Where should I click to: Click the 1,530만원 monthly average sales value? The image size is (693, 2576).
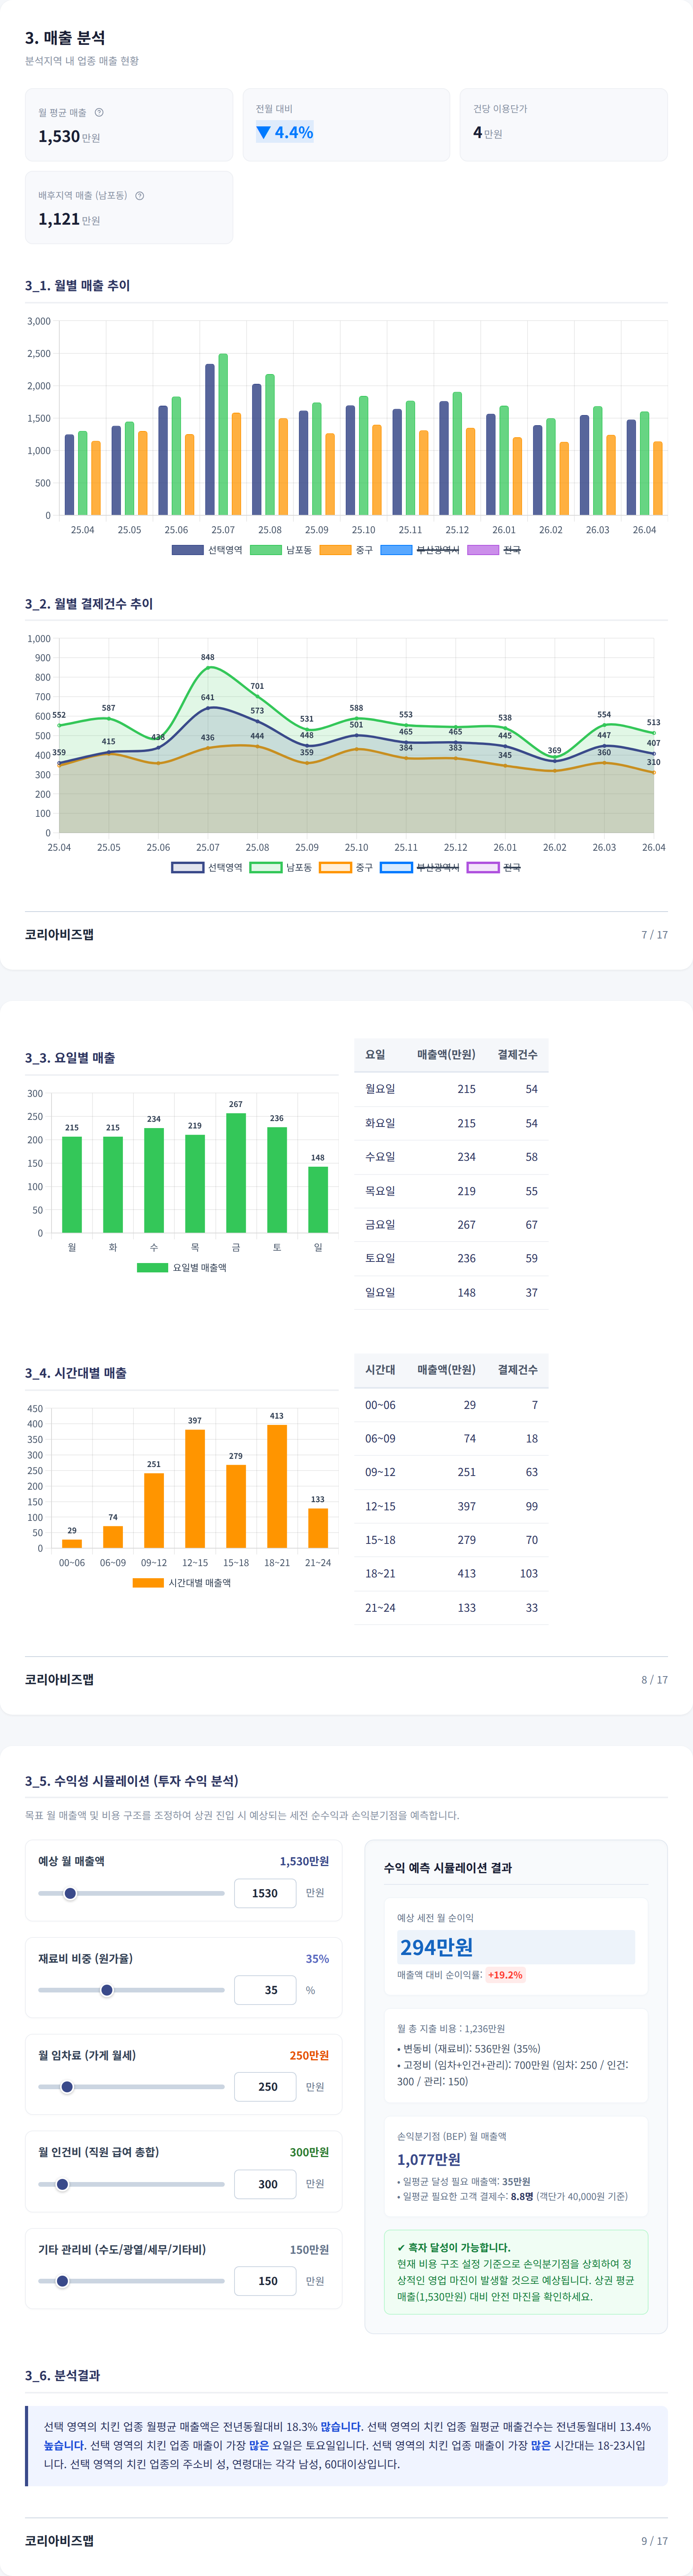(69, 136)
